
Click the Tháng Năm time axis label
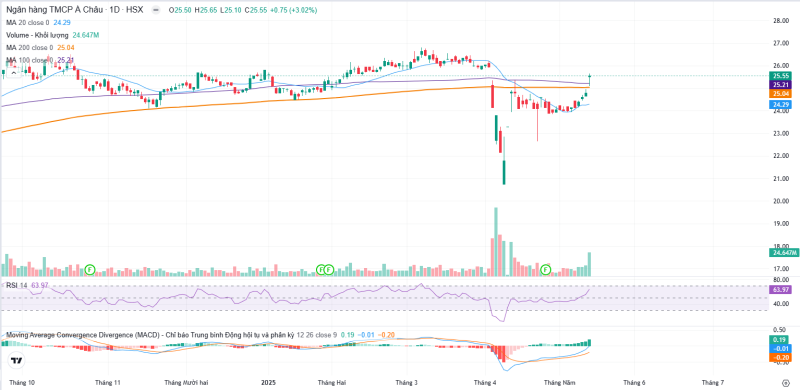559,382
